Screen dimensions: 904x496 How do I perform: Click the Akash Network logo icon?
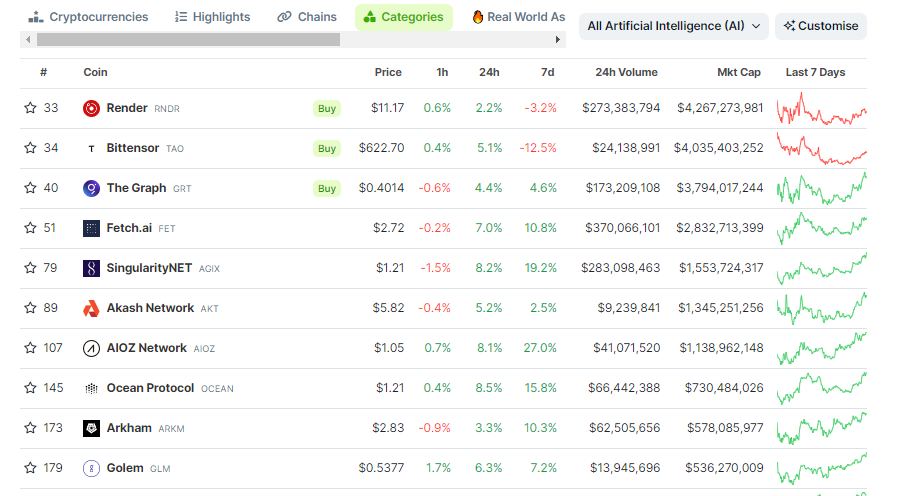pyautogui.click(x=91, y=309)
